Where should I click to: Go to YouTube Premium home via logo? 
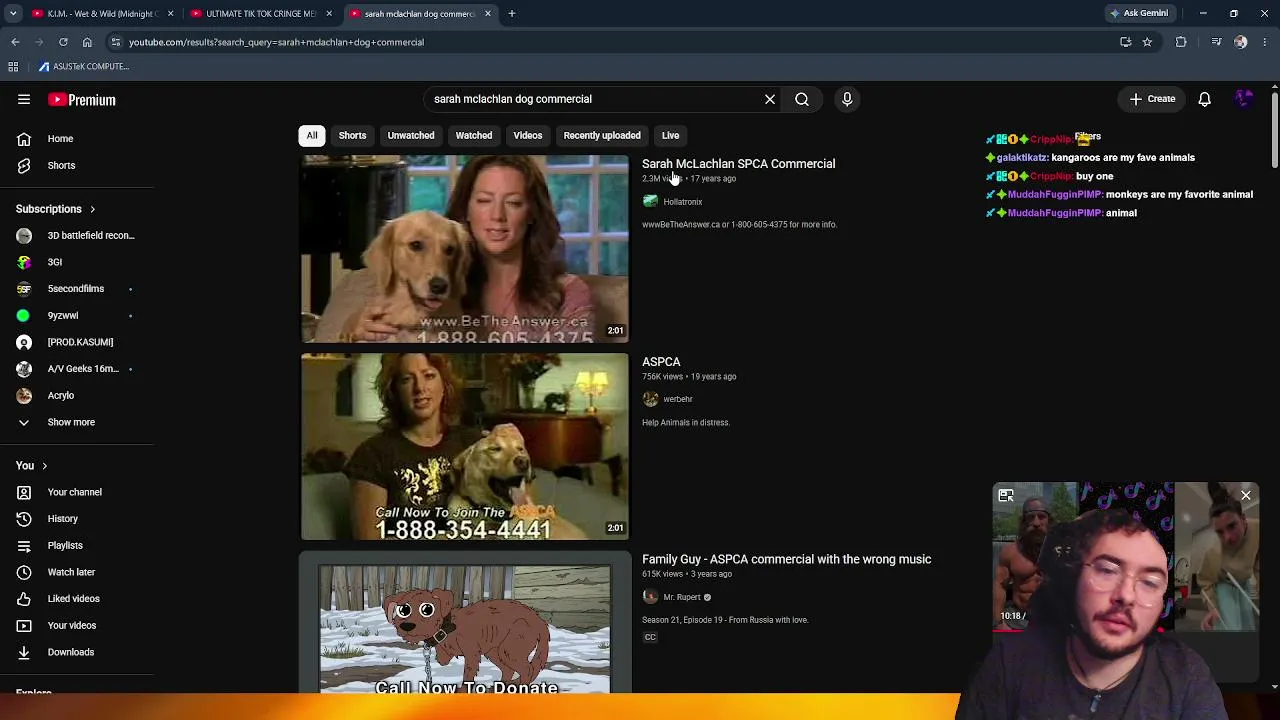82,100
